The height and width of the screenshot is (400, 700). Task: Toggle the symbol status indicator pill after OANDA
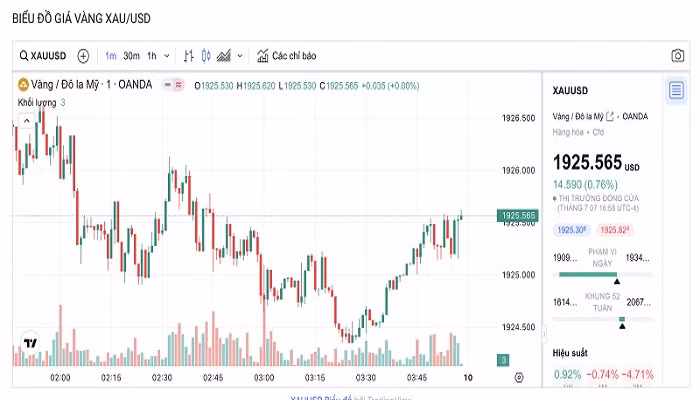[x=174, y=85]
